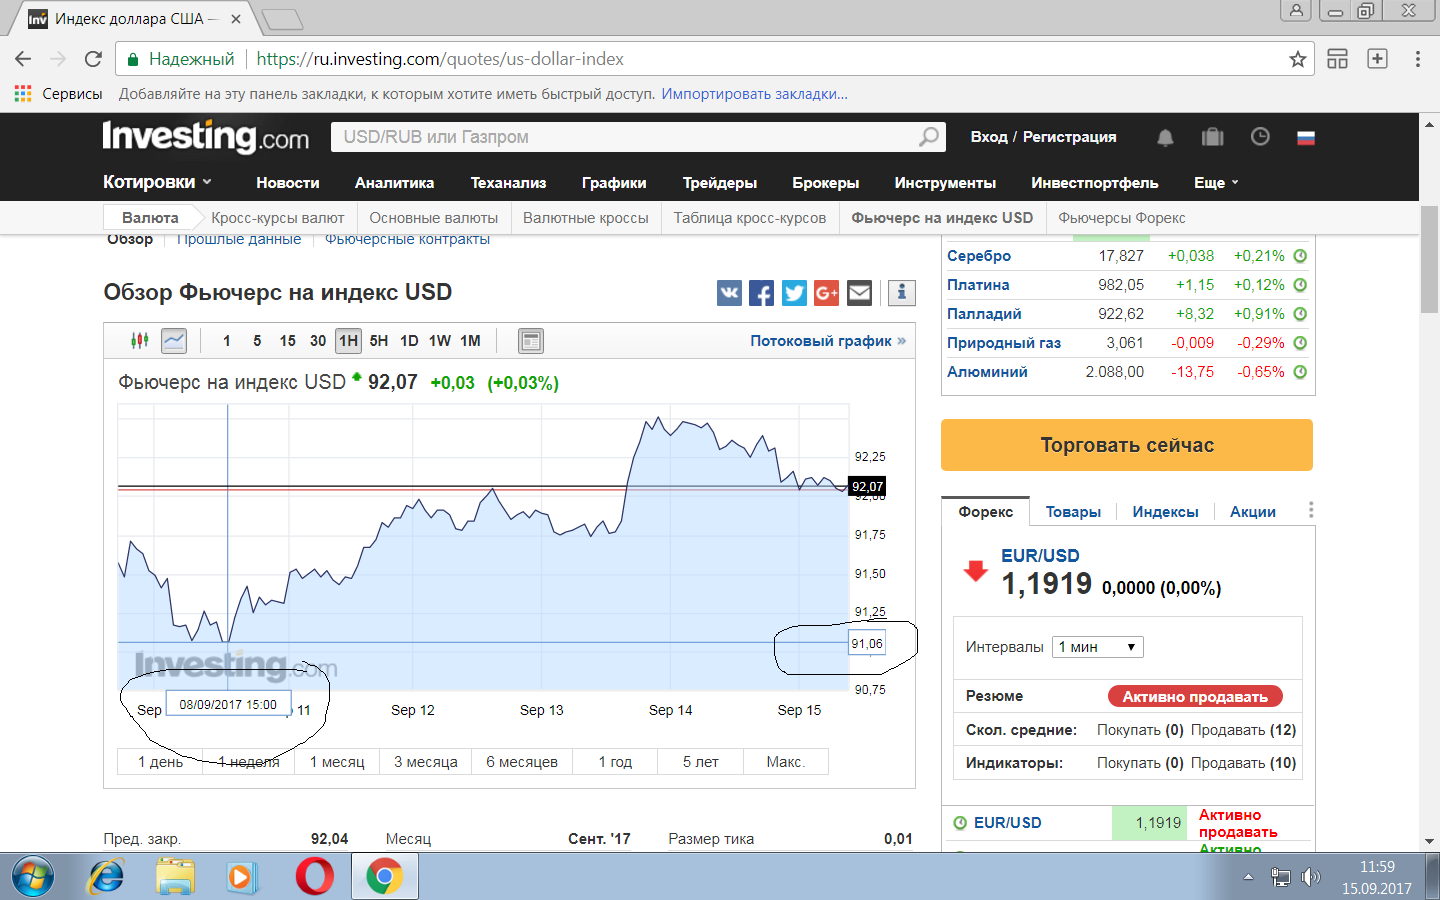The height and width of the screenshot is (900, 1440).
Task: Open the Новости navigation menu
Action: coord(288,182)
